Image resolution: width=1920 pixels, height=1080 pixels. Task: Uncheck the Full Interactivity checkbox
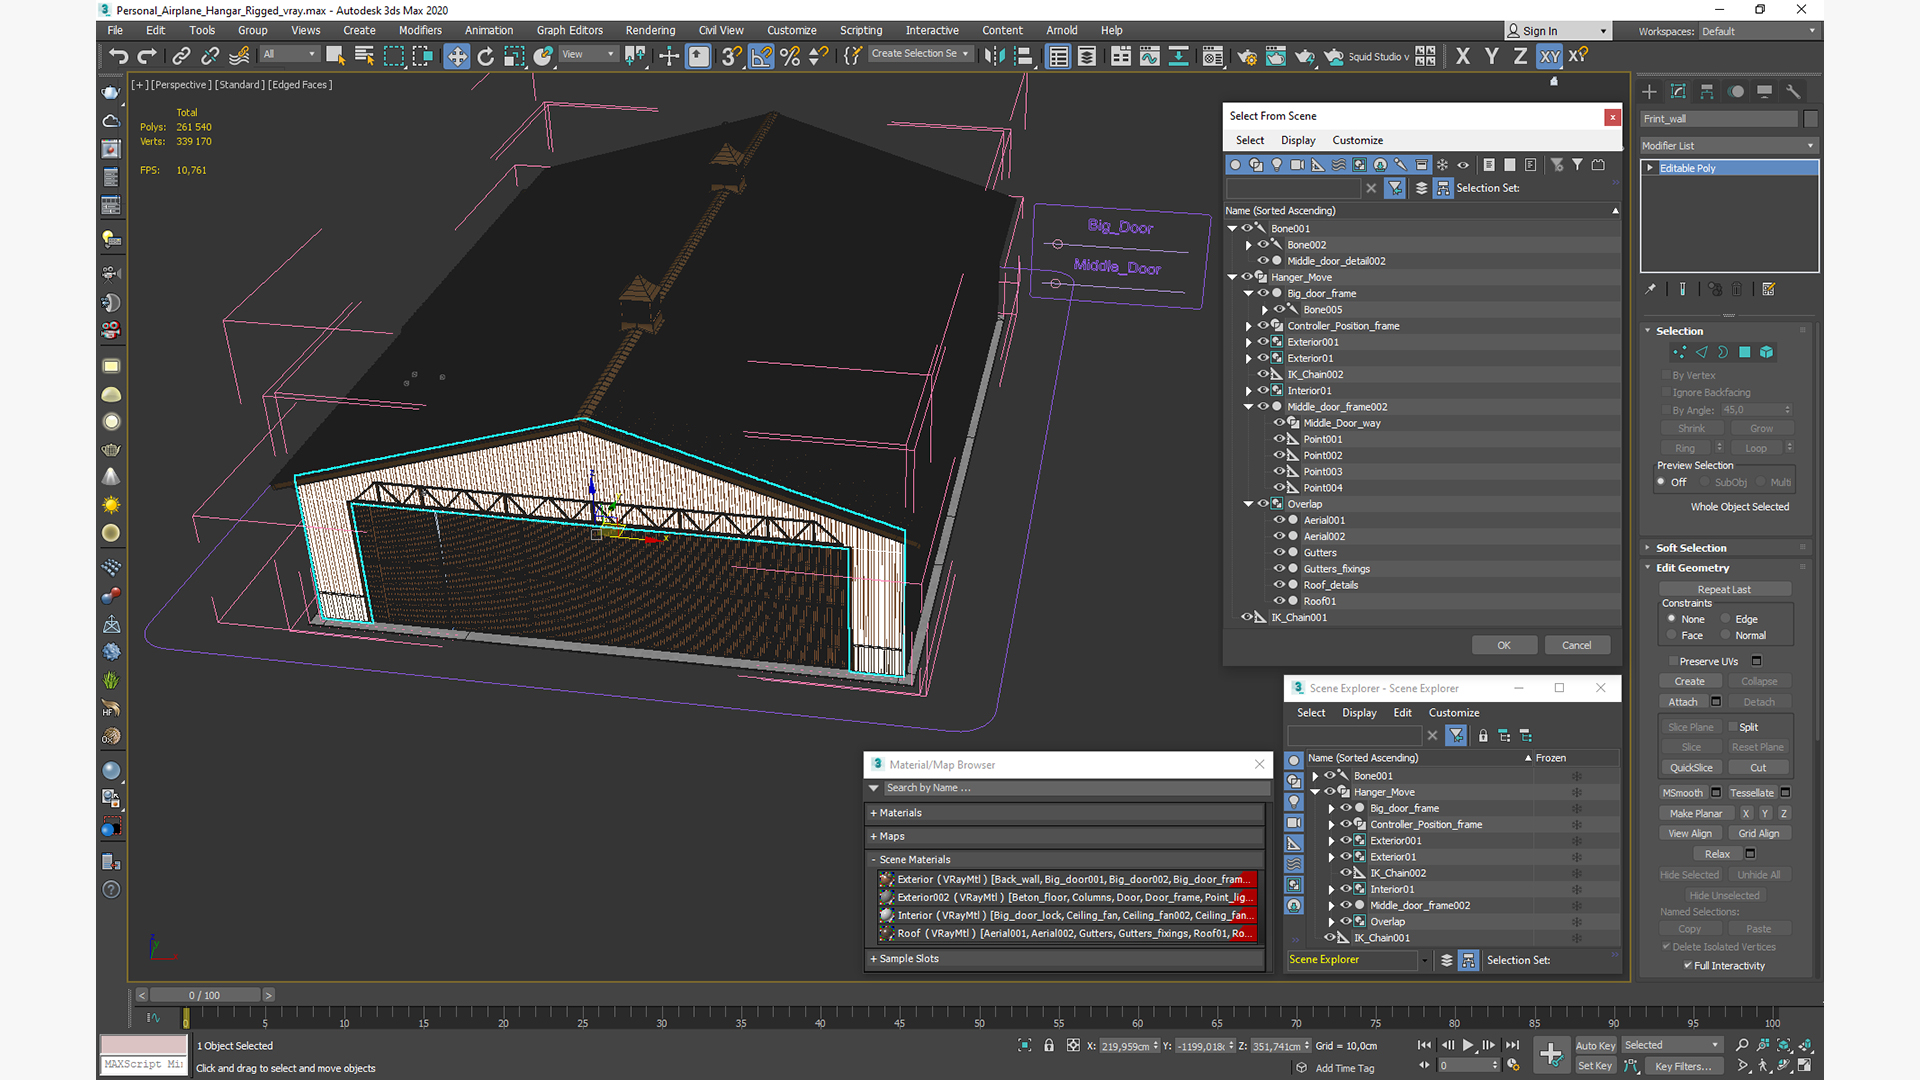point(1688,965)
